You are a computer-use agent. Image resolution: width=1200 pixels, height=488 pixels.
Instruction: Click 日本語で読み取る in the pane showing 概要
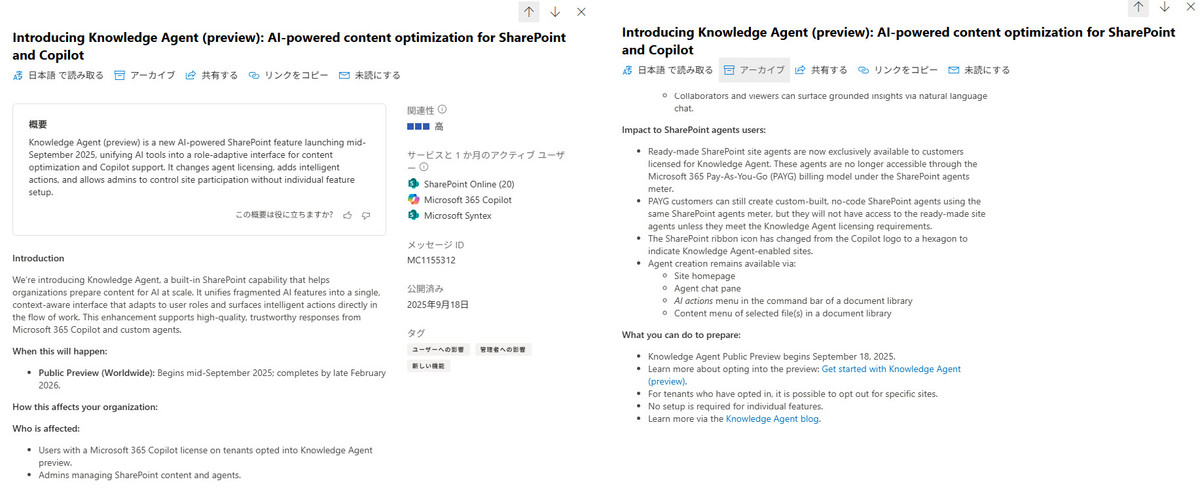click(x=58, y=75)
